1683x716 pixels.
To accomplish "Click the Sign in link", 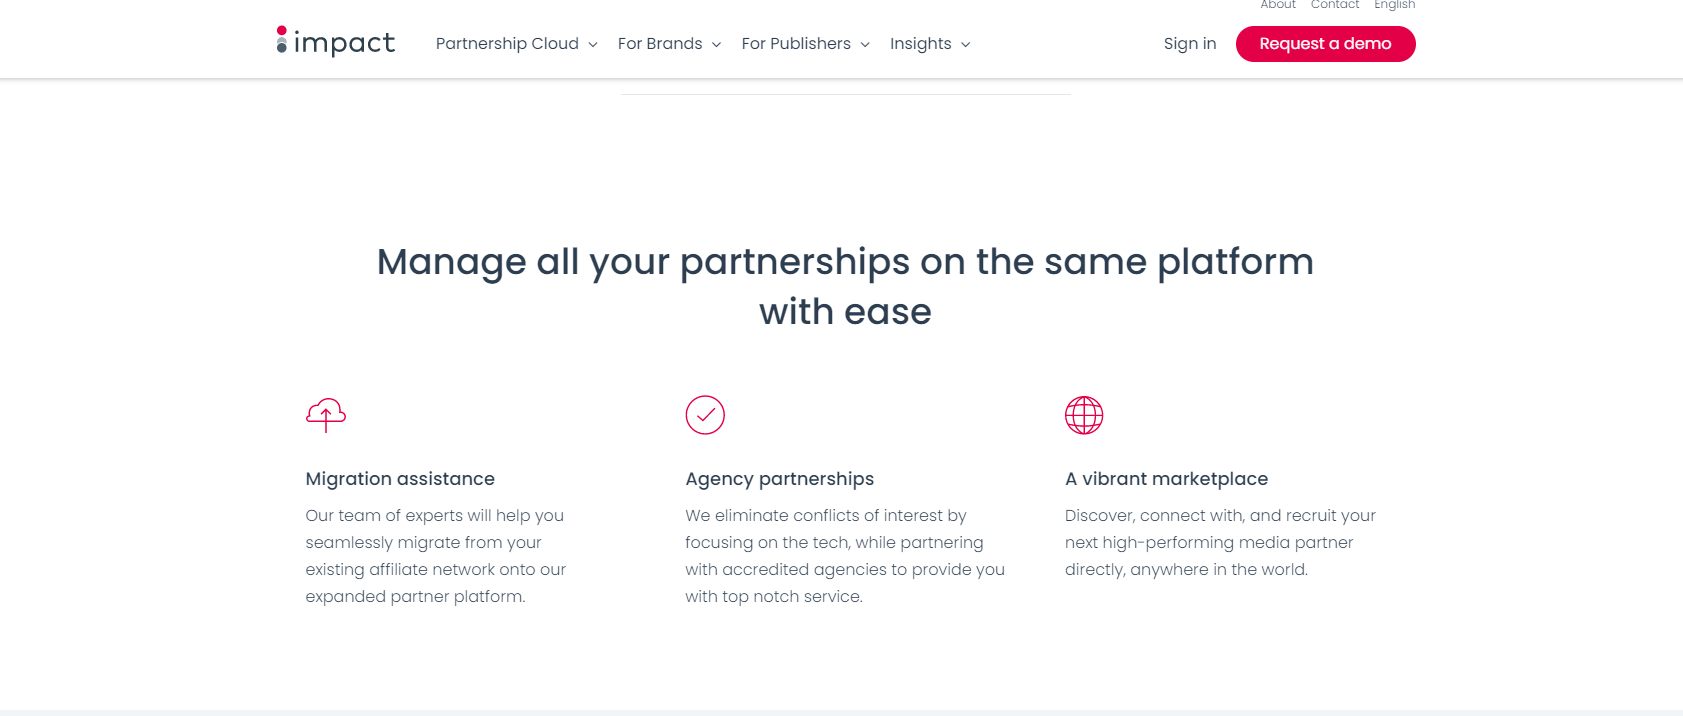I will 1190,44.
